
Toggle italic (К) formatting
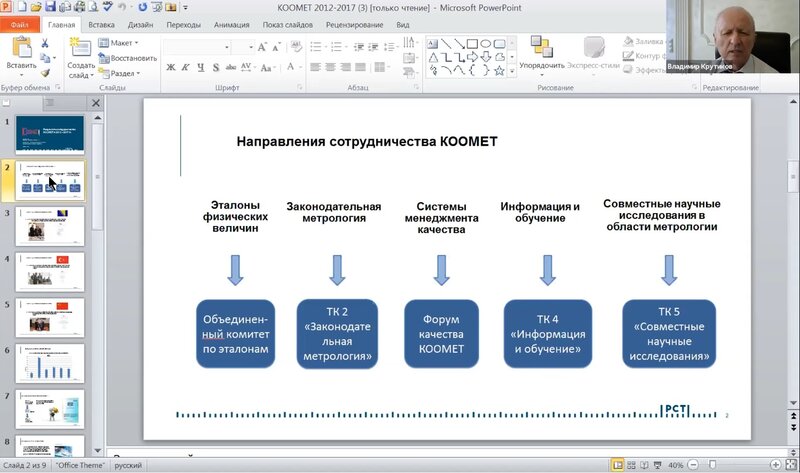(x=186, y=68)
